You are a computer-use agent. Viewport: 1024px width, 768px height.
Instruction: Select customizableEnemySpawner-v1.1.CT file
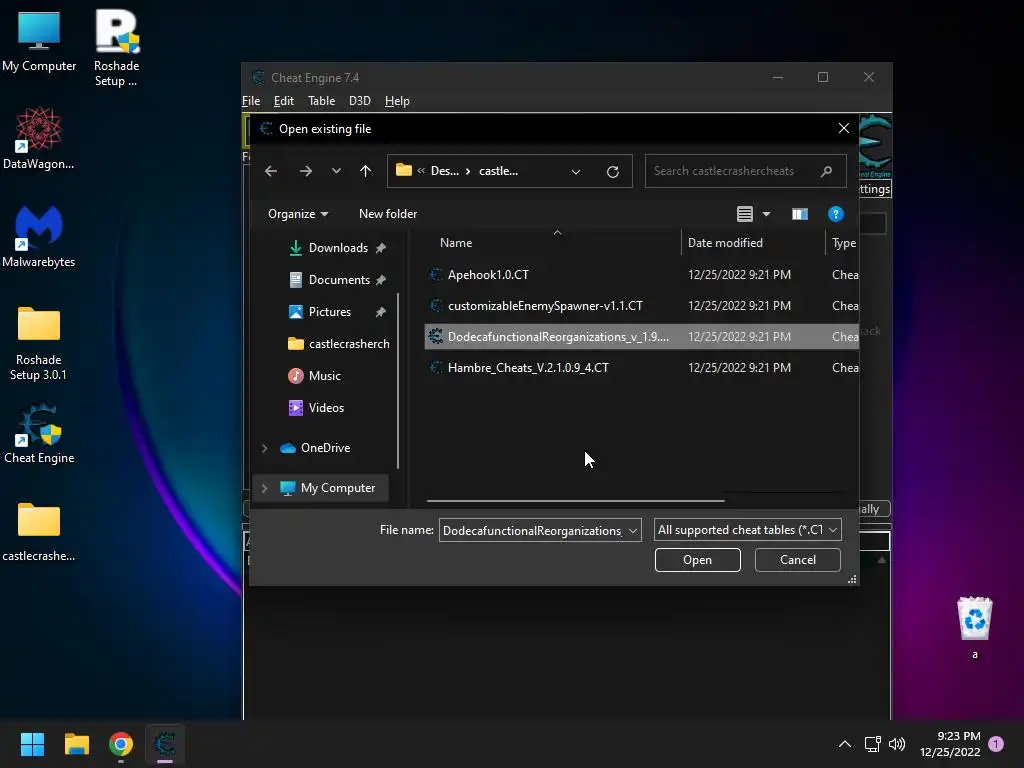pos(641,306)
